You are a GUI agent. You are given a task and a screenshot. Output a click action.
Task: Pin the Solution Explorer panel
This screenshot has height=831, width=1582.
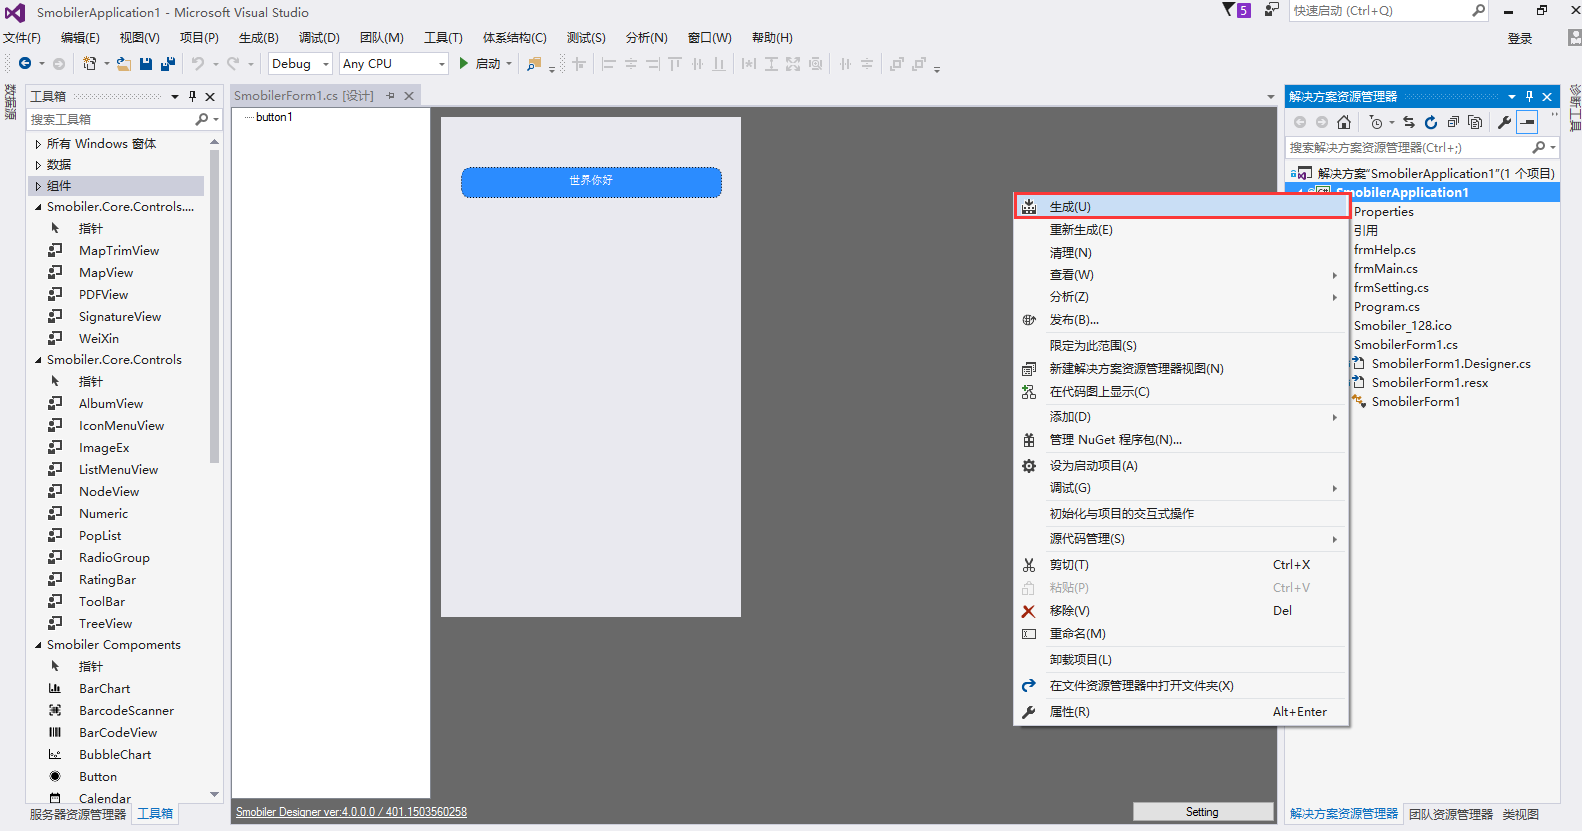tap(1529, 97)
